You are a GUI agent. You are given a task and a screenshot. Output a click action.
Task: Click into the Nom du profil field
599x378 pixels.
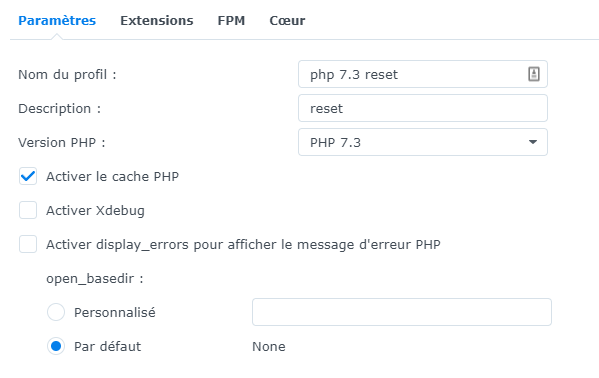pos(423,74)
